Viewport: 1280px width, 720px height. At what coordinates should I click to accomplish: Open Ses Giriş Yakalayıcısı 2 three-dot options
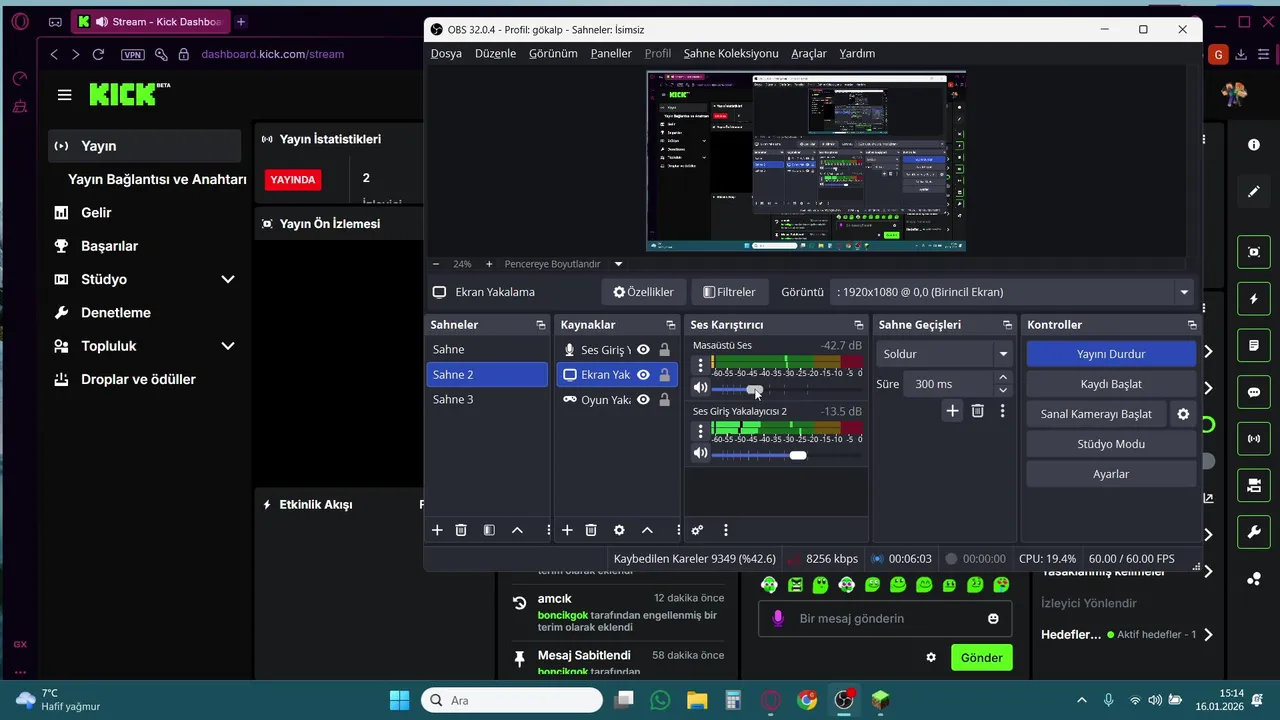[x=700, y=432]
